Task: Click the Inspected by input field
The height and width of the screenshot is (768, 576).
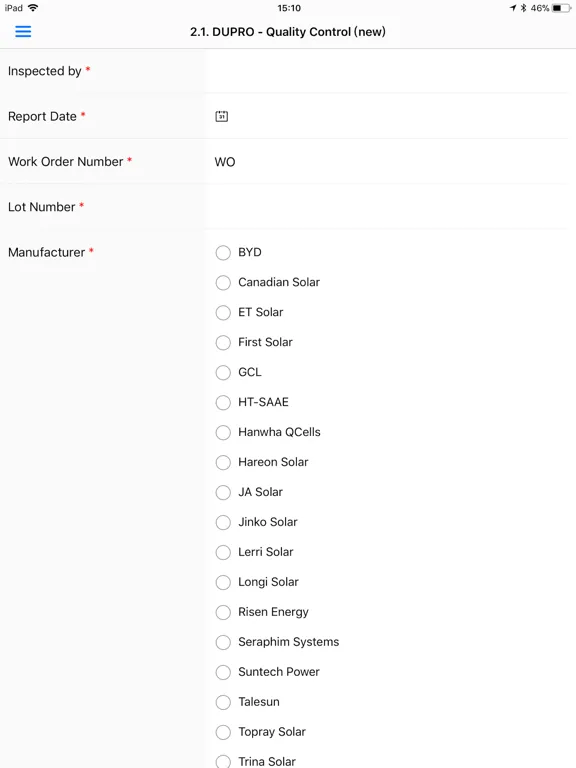Action: pyautogui.click(x=388, y=71)
